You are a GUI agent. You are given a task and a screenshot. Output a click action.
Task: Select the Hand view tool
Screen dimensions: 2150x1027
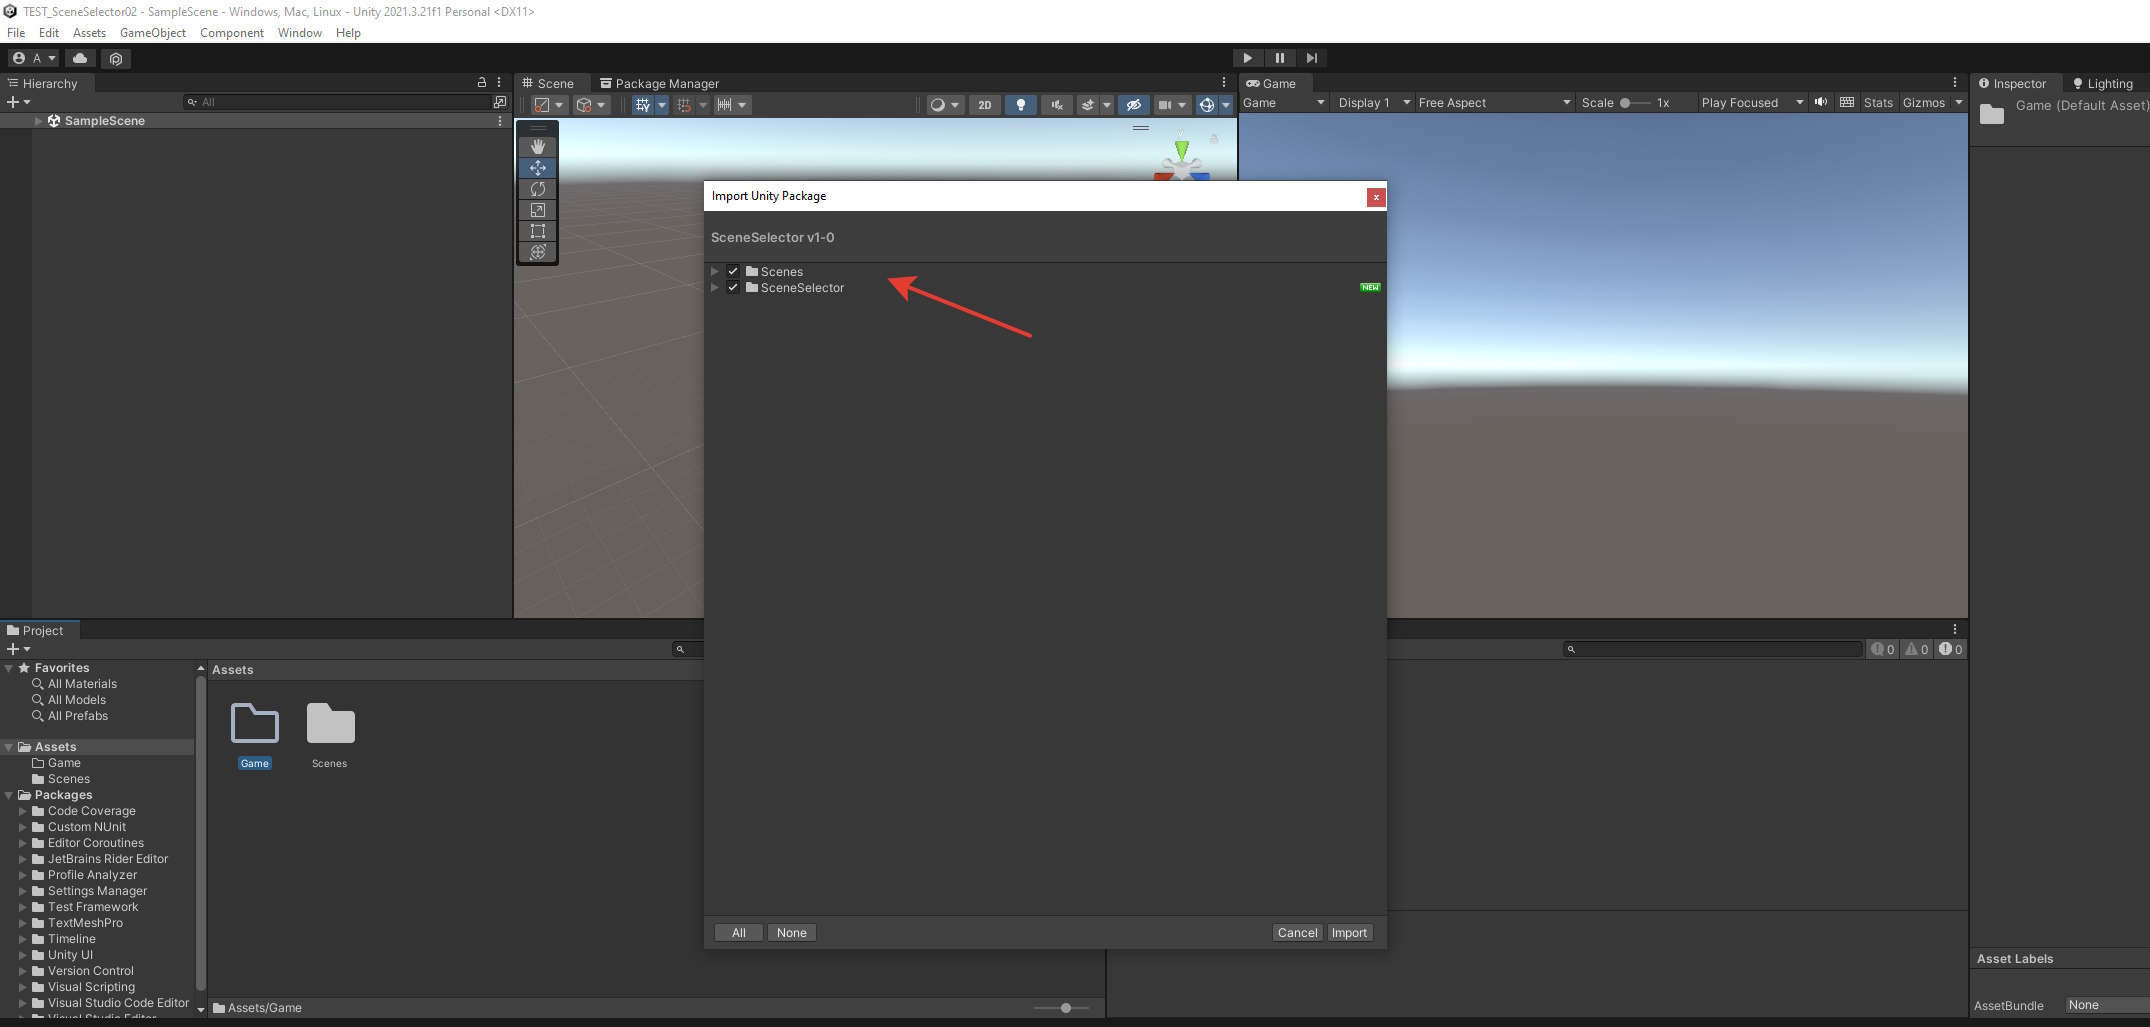(538, 147)
